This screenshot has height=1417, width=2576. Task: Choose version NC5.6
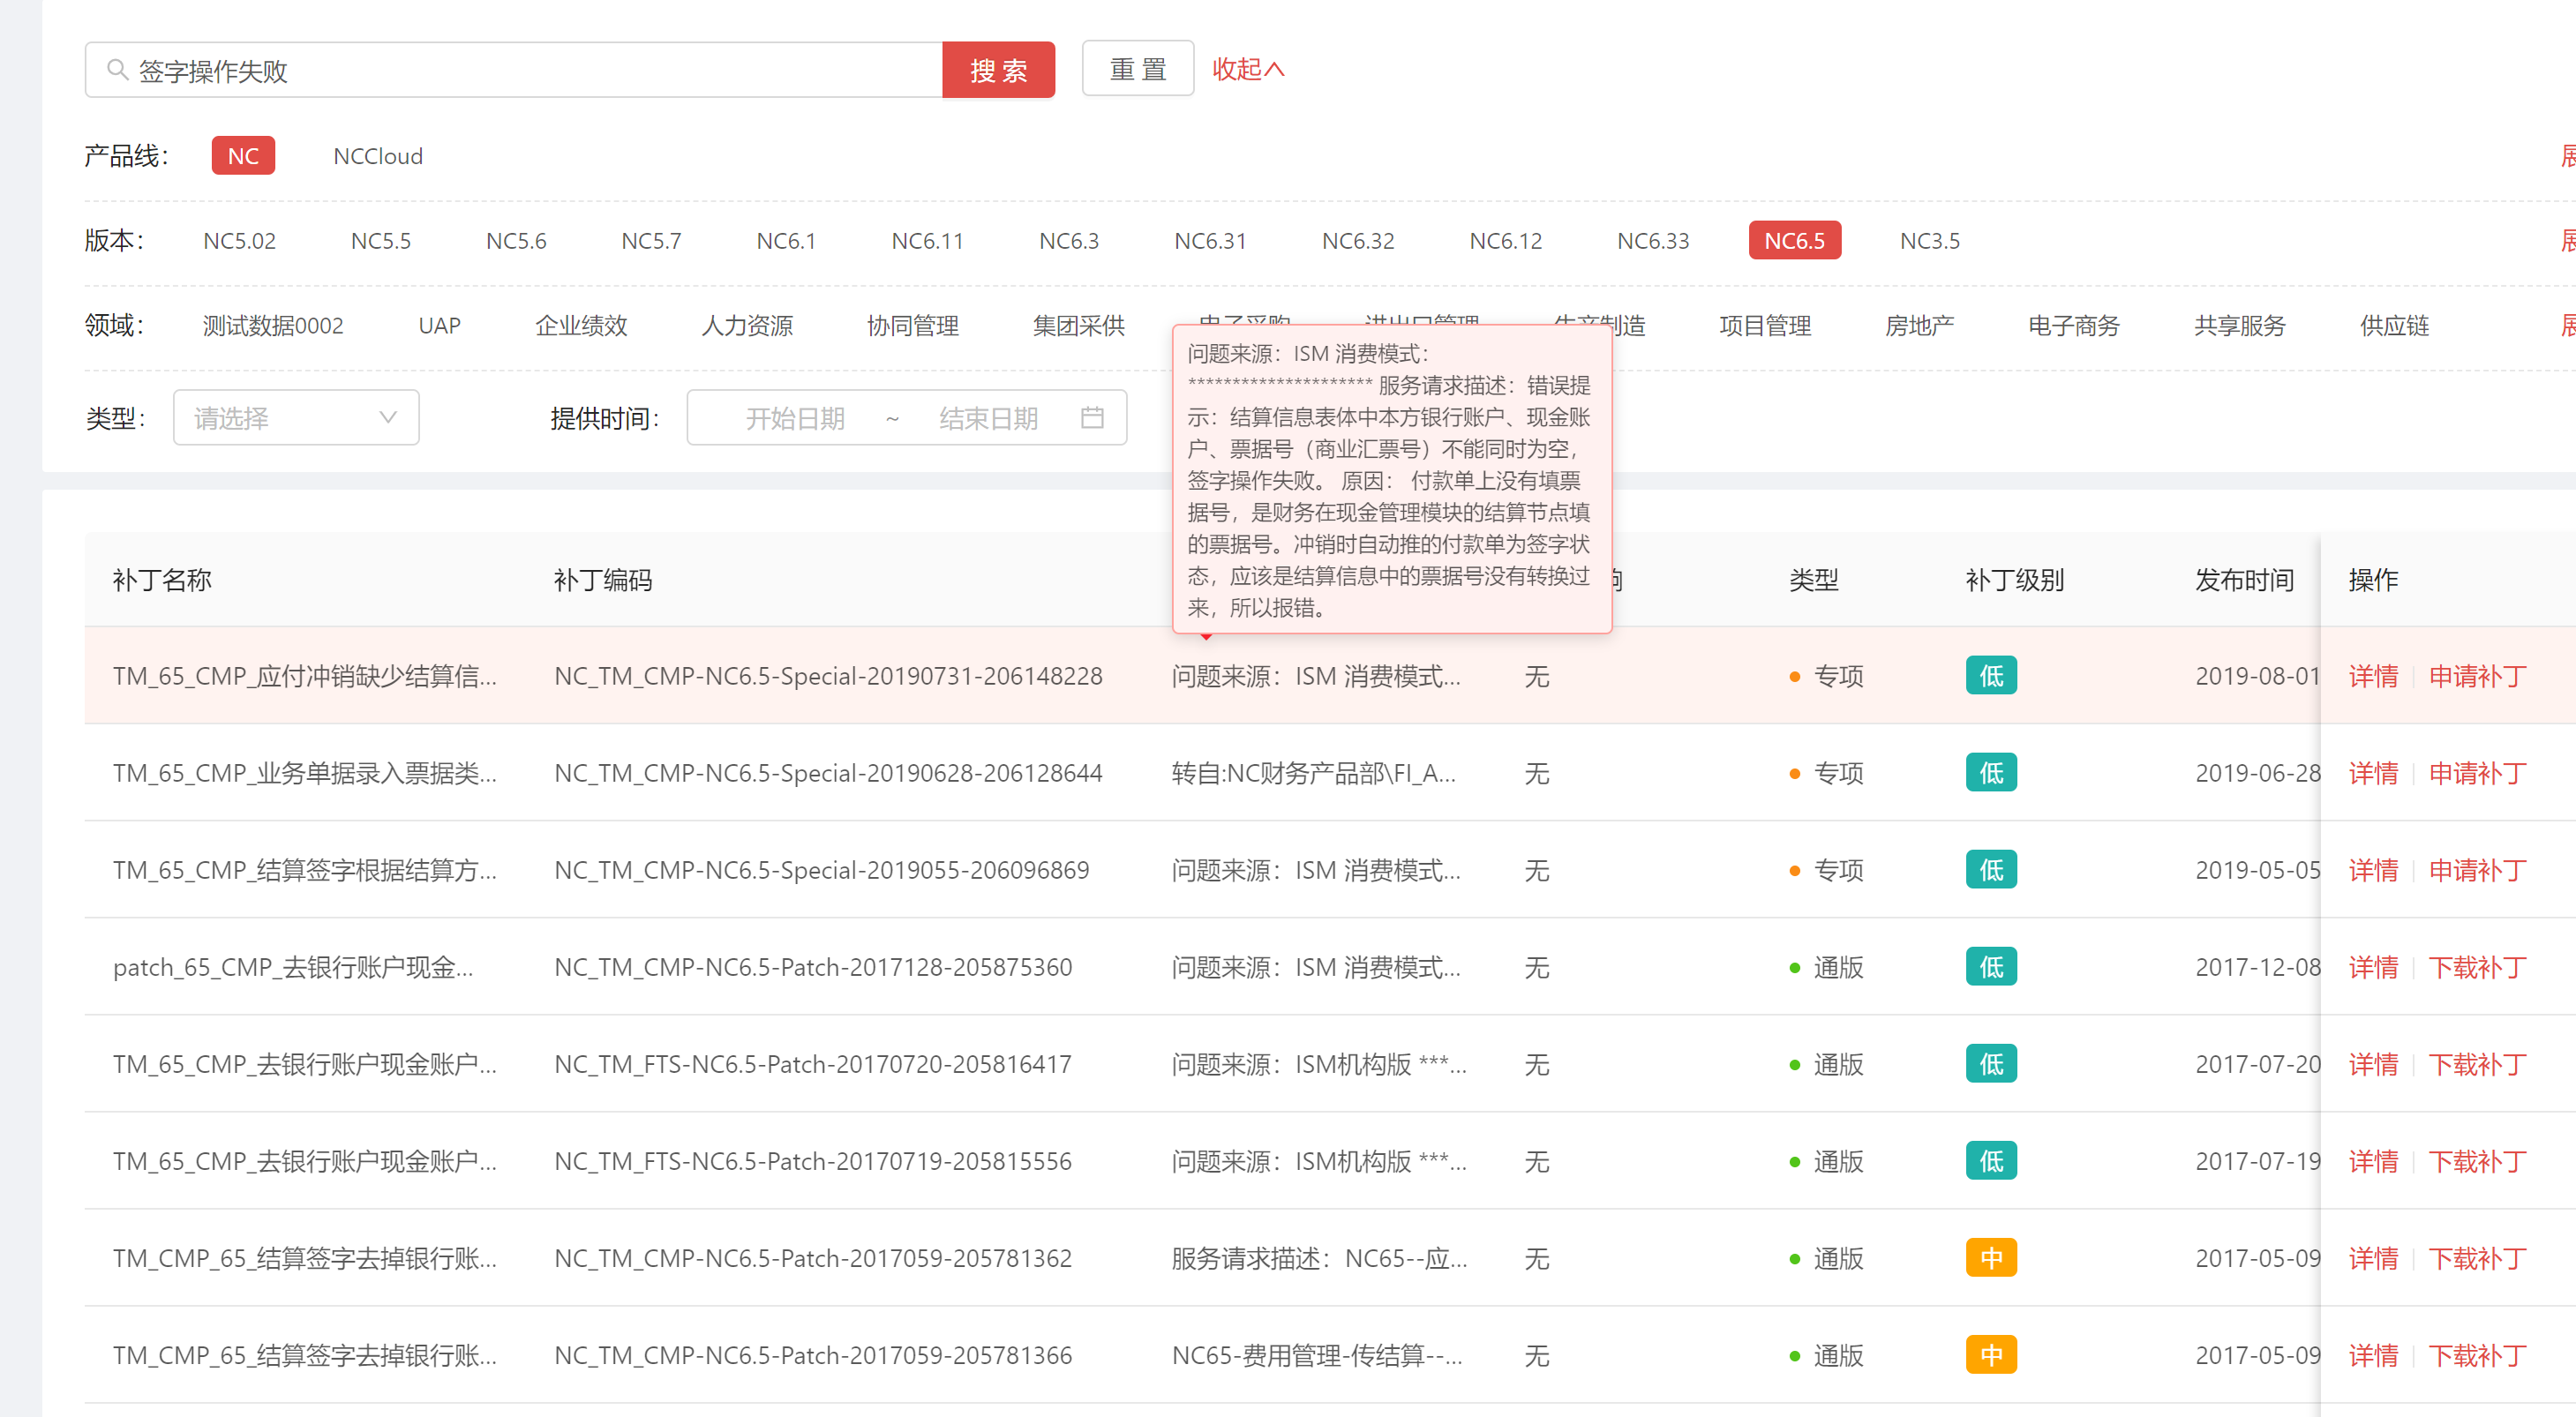pyautogui.click(x=516, y=241)
